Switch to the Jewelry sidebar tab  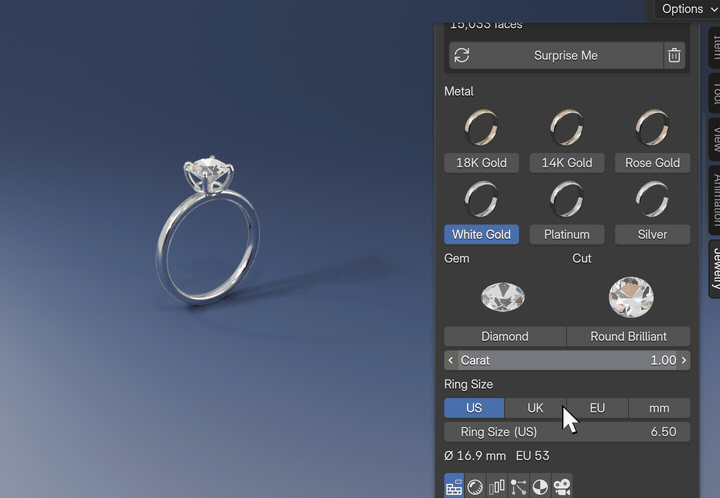(714, 269)
